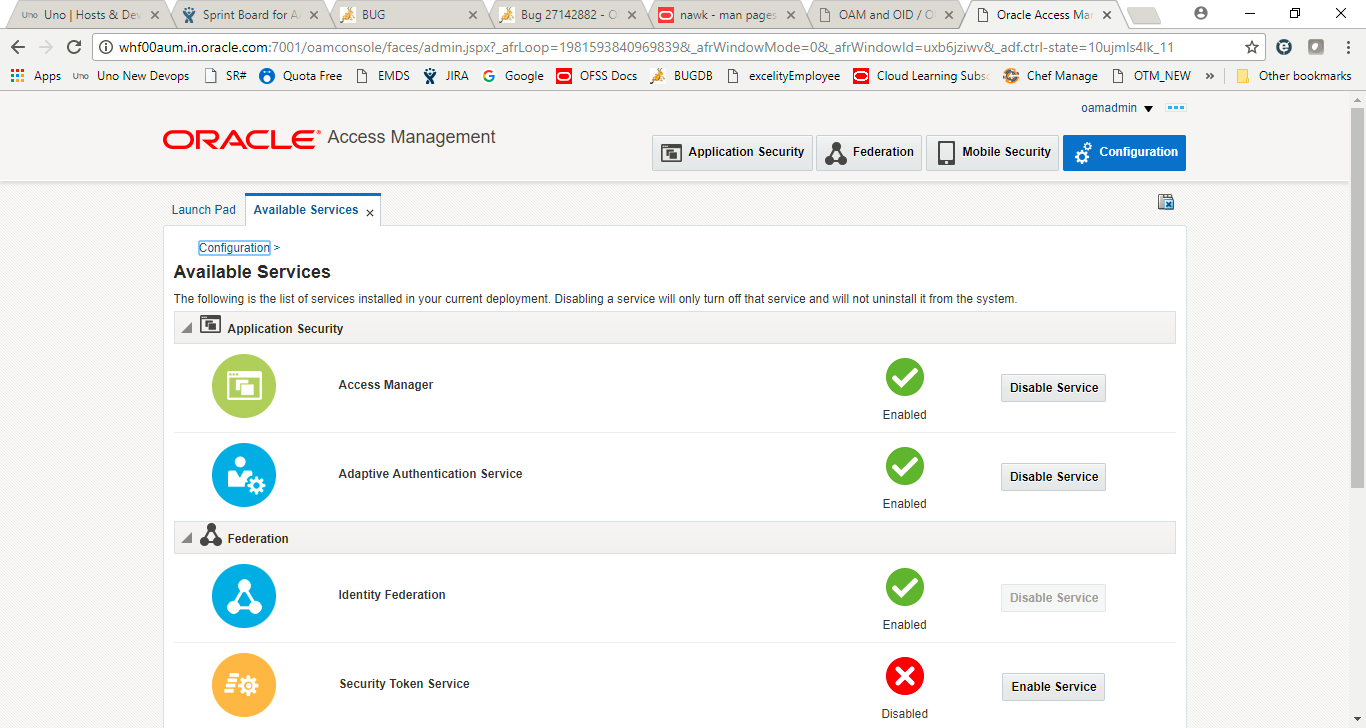Open the Chef Manage bookmark
The height and width of the screenshot is (728, 1366).
(1050, 76)
